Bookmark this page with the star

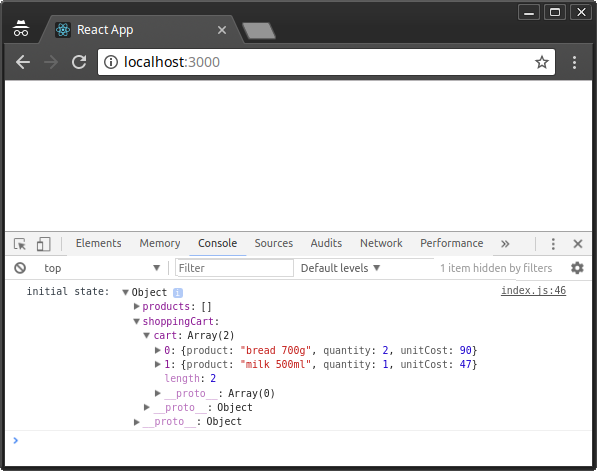(541, 62)
